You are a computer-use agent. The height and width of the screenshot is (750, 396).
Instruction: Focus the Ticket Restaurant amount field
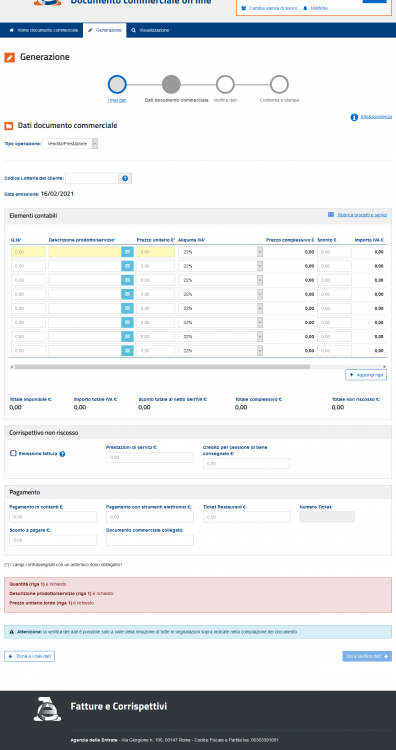tap(246, 517)
